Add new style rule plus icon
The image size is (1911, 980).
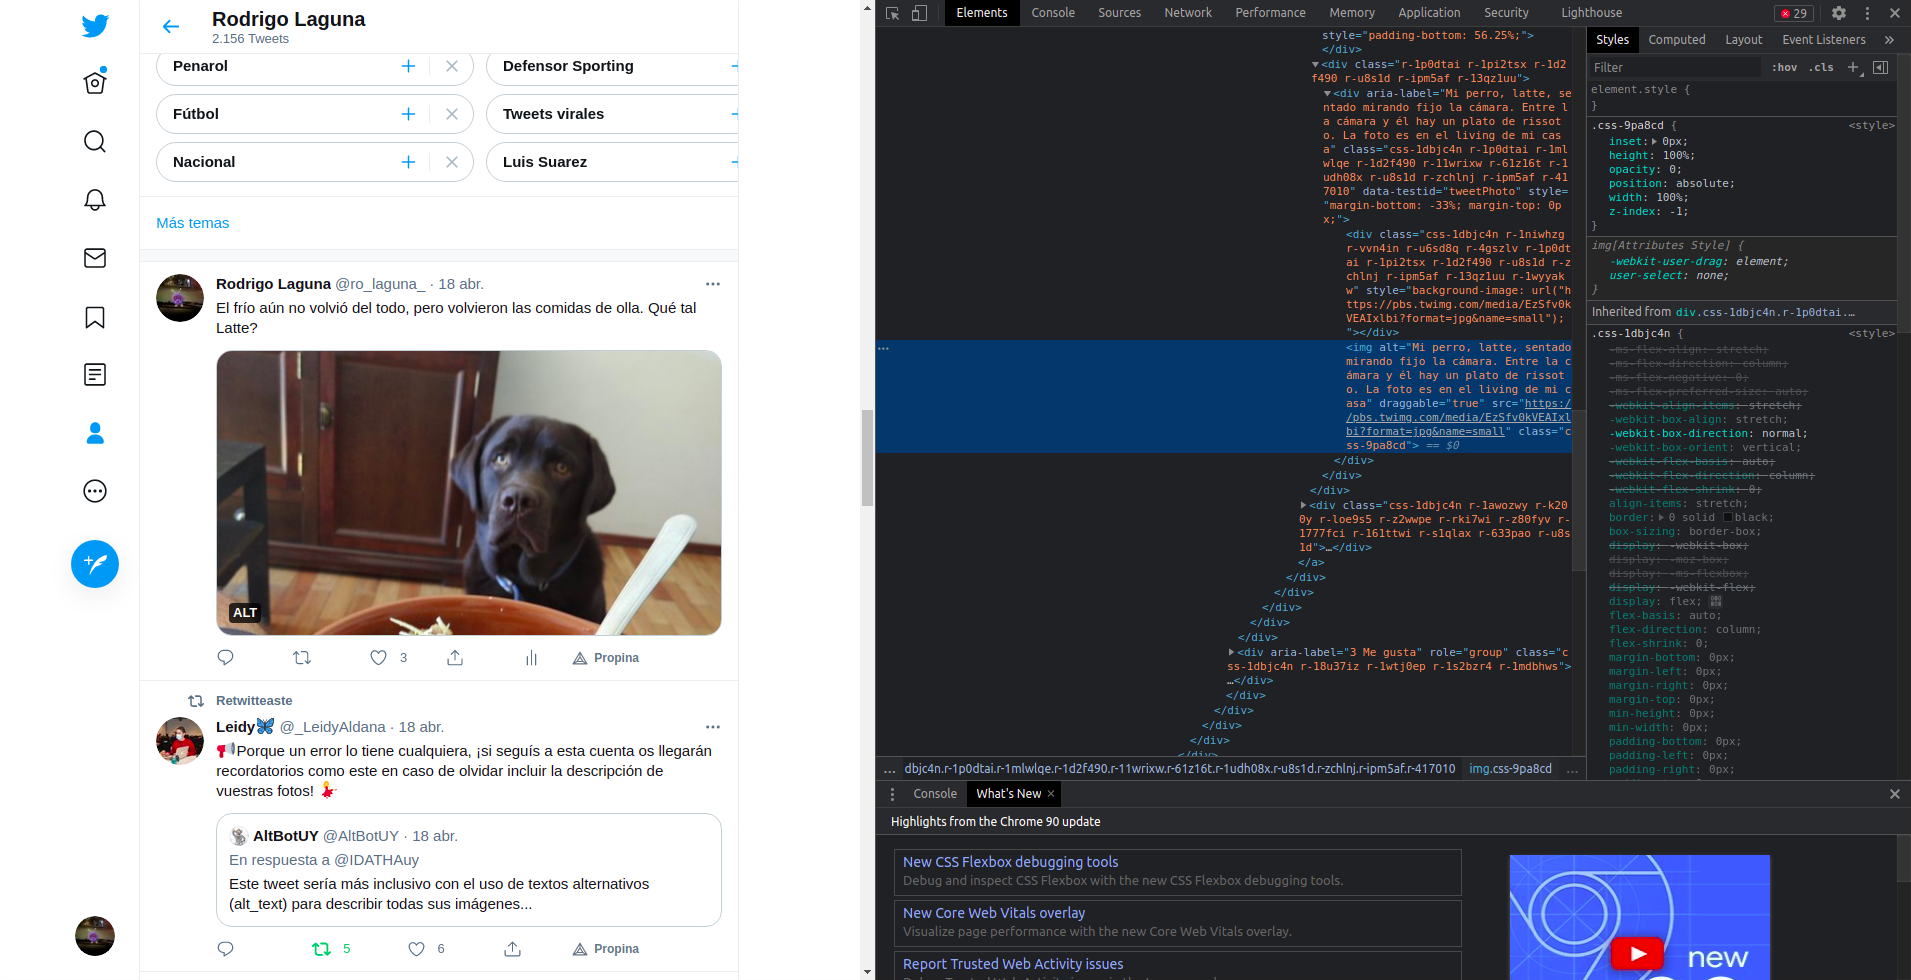point(1853,67)
